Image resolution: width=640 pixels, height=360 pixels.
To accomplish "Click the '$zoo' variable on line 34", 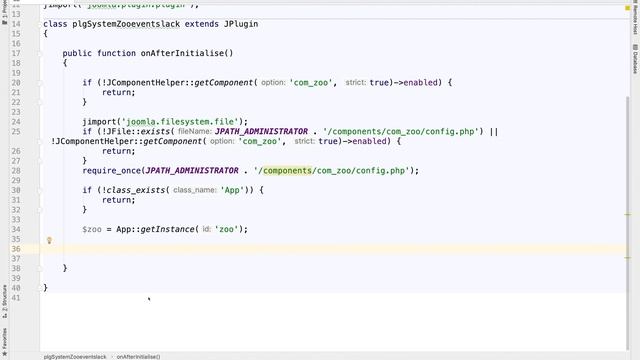I will click(x=91, y=229).
